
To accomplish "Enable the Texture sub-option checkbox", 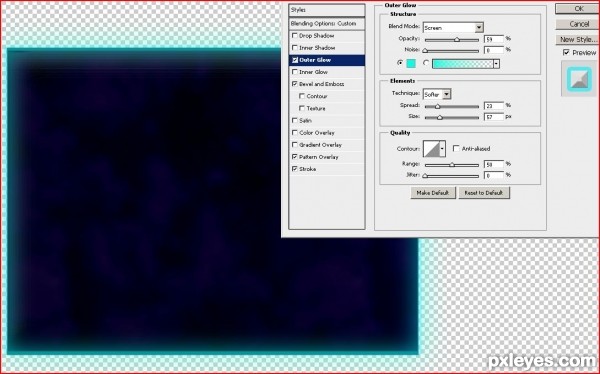I will click(302, 108).
